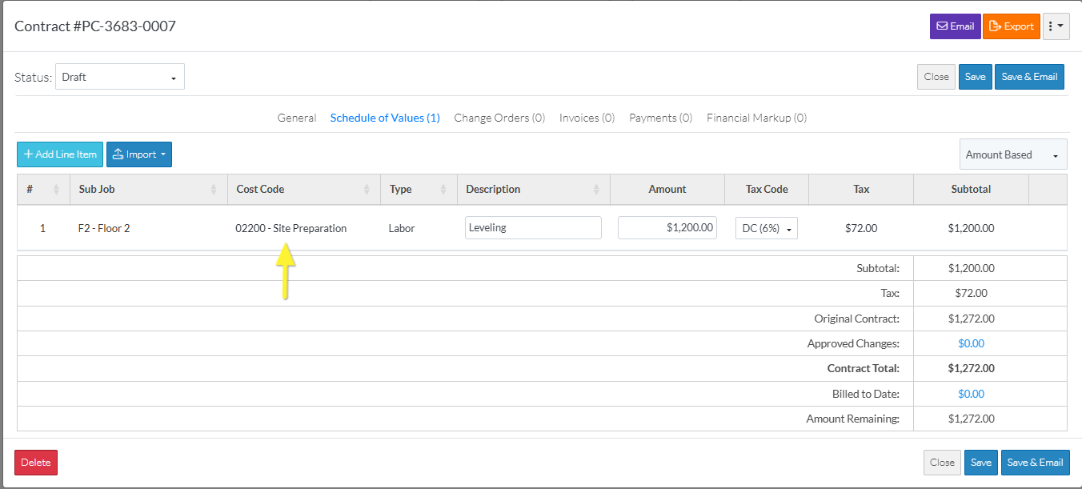Sort by the # column sort arrows
The image size is (1082, 489).
pyautogui.click(x=56, y=190)
